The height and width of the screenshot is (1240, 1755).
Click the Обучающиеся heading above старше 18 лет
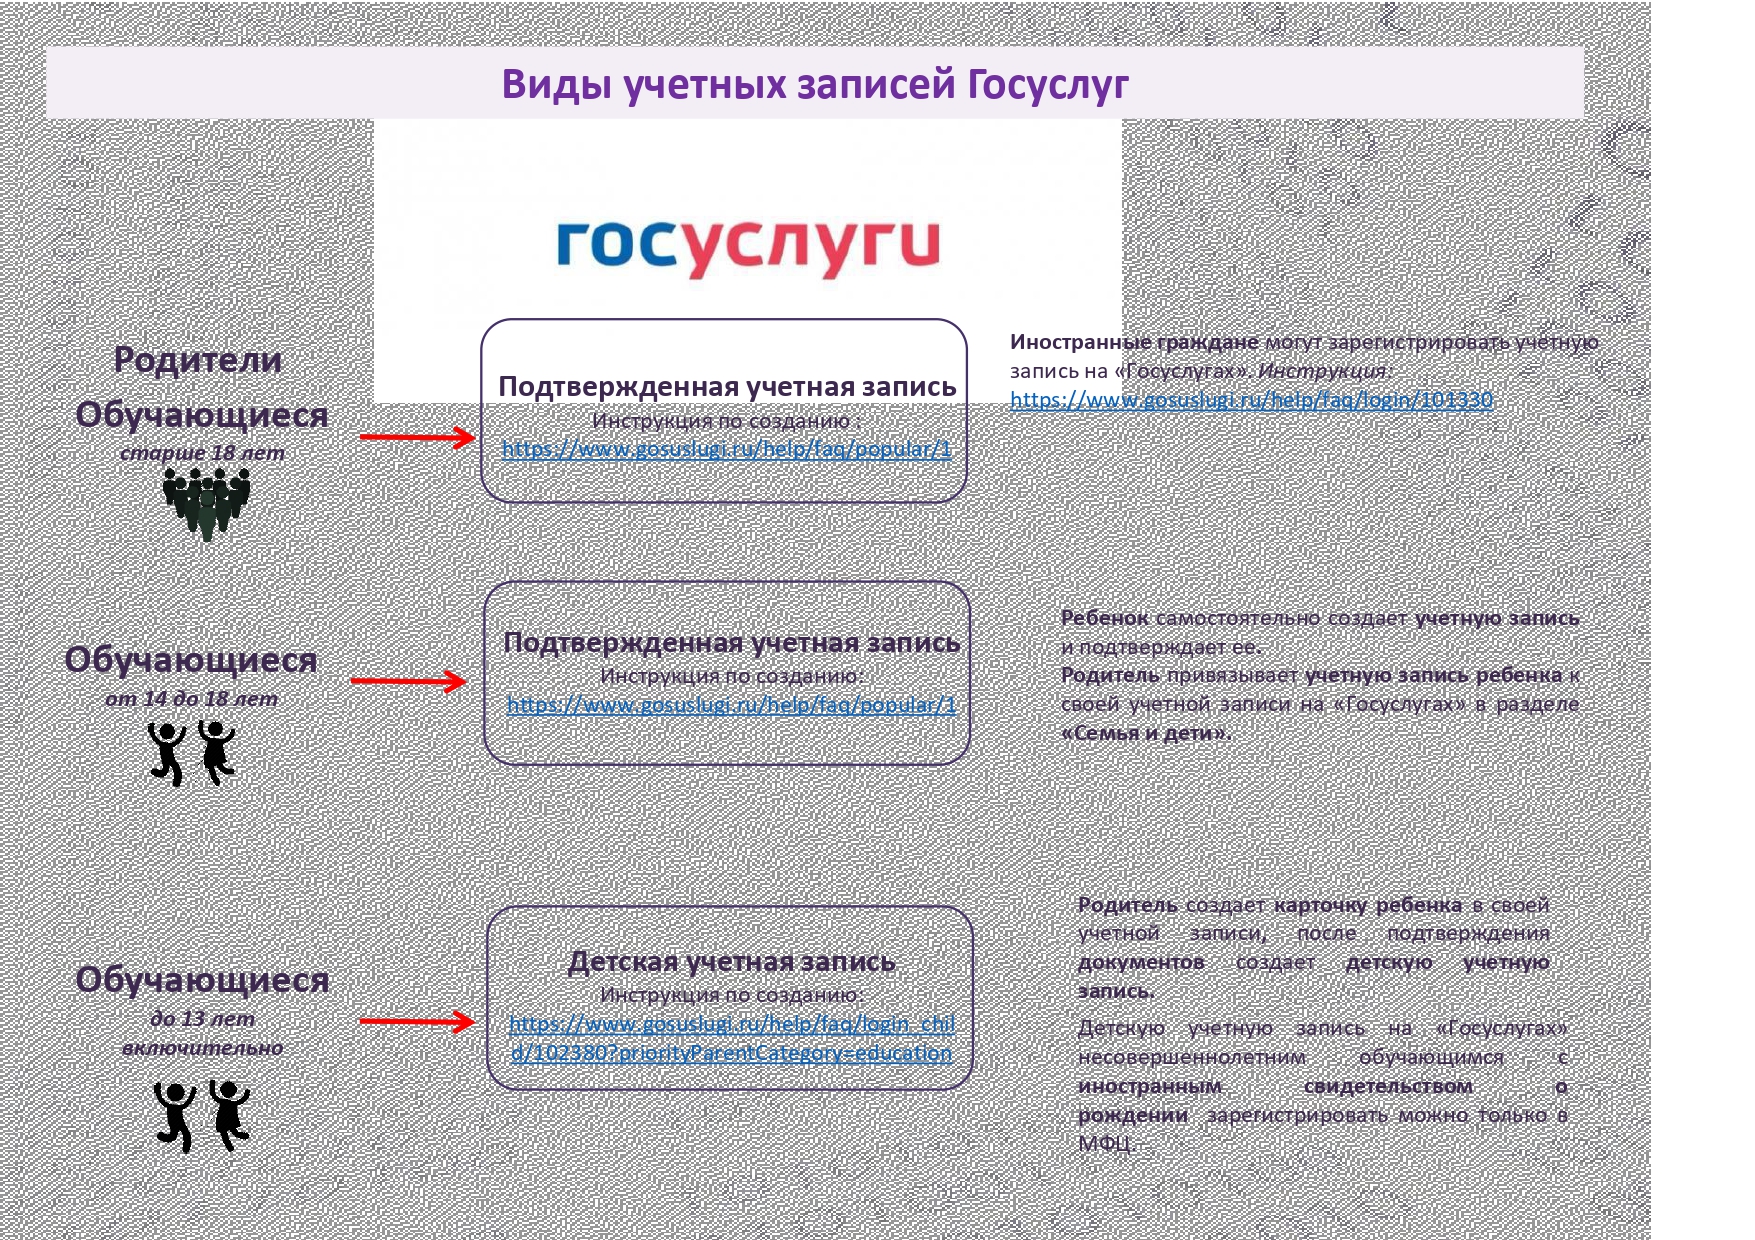pos(202,414)
